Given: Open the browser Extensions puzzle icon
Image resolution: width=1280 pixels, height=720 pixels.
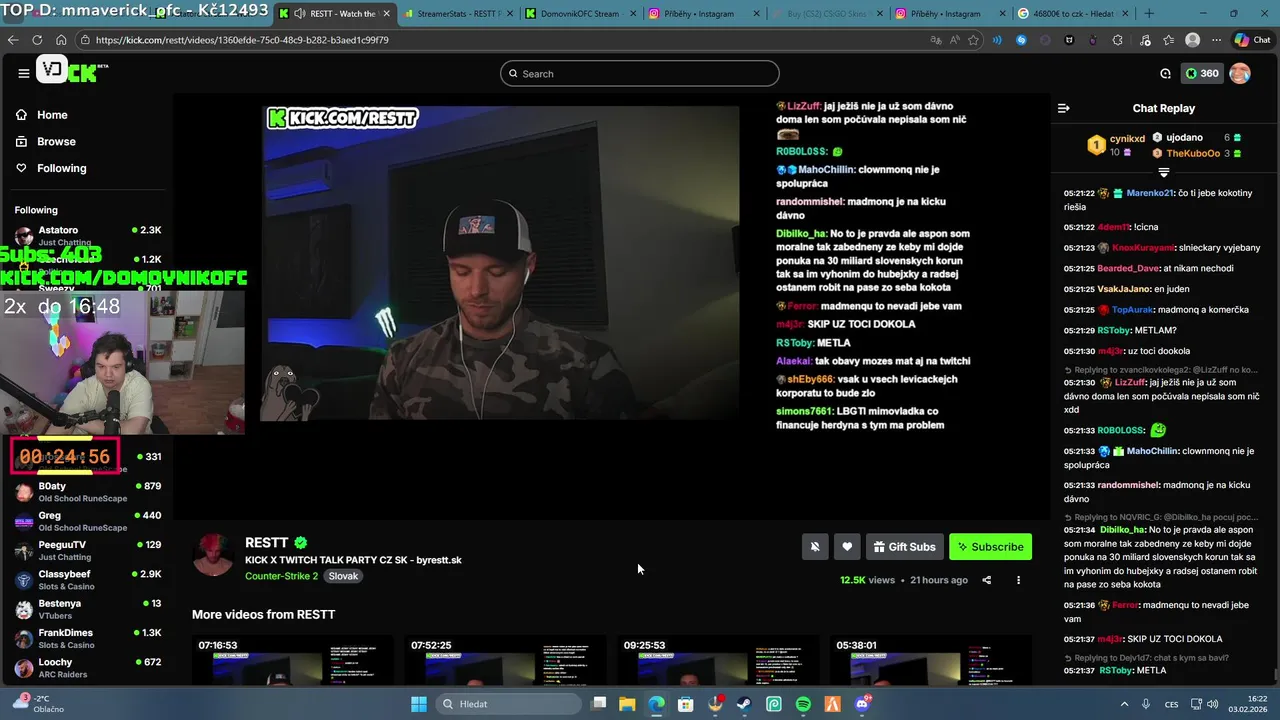Looking at the screenshot, I should [1117, 40].
